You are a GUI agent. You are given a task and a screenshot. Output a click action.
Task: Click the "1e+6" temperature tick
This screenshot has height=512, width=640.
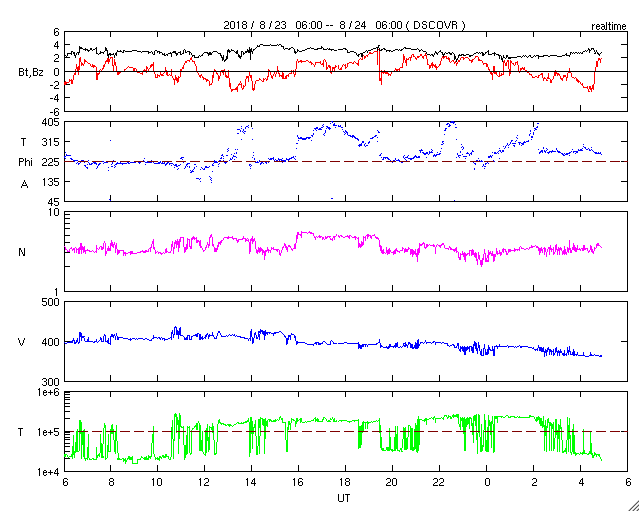49,392
